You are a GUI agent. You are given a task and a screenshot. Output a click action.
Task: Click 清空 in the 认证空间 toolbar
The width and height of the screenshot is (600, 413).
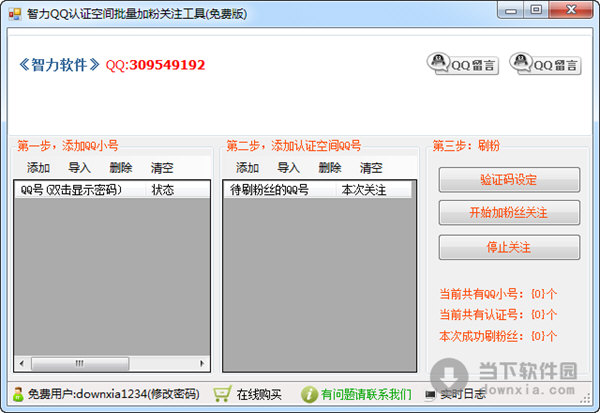pyautogui.click(x=371, y=168)
